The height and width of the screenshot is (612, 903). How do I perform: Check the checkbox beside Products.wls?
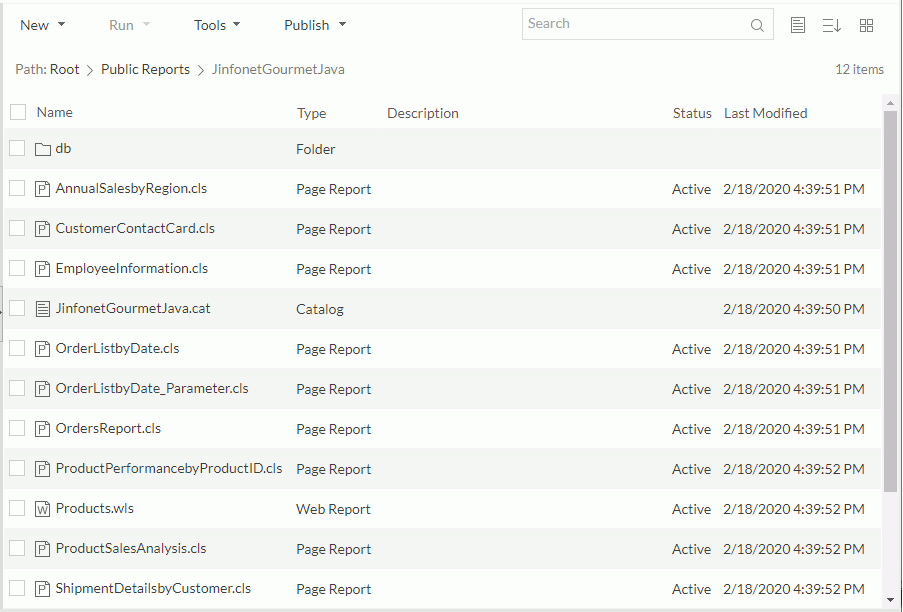click(16, 508)
